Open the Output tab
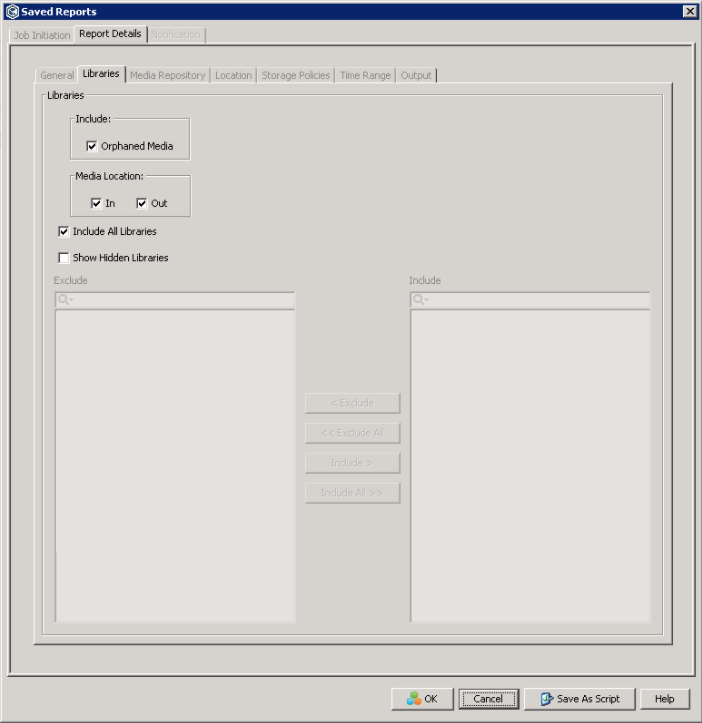Screen dimensions: 702x723 point(416,75)
